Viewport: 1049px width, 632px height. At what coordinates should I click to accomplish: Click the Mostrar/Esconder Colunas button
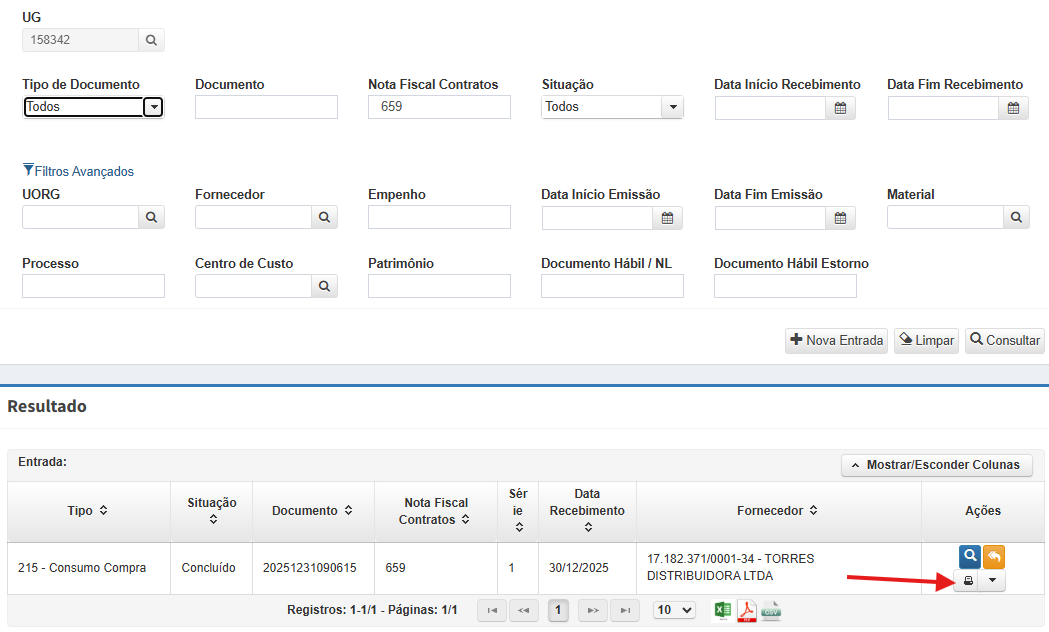pyautogui.click(x=936, y=464)
